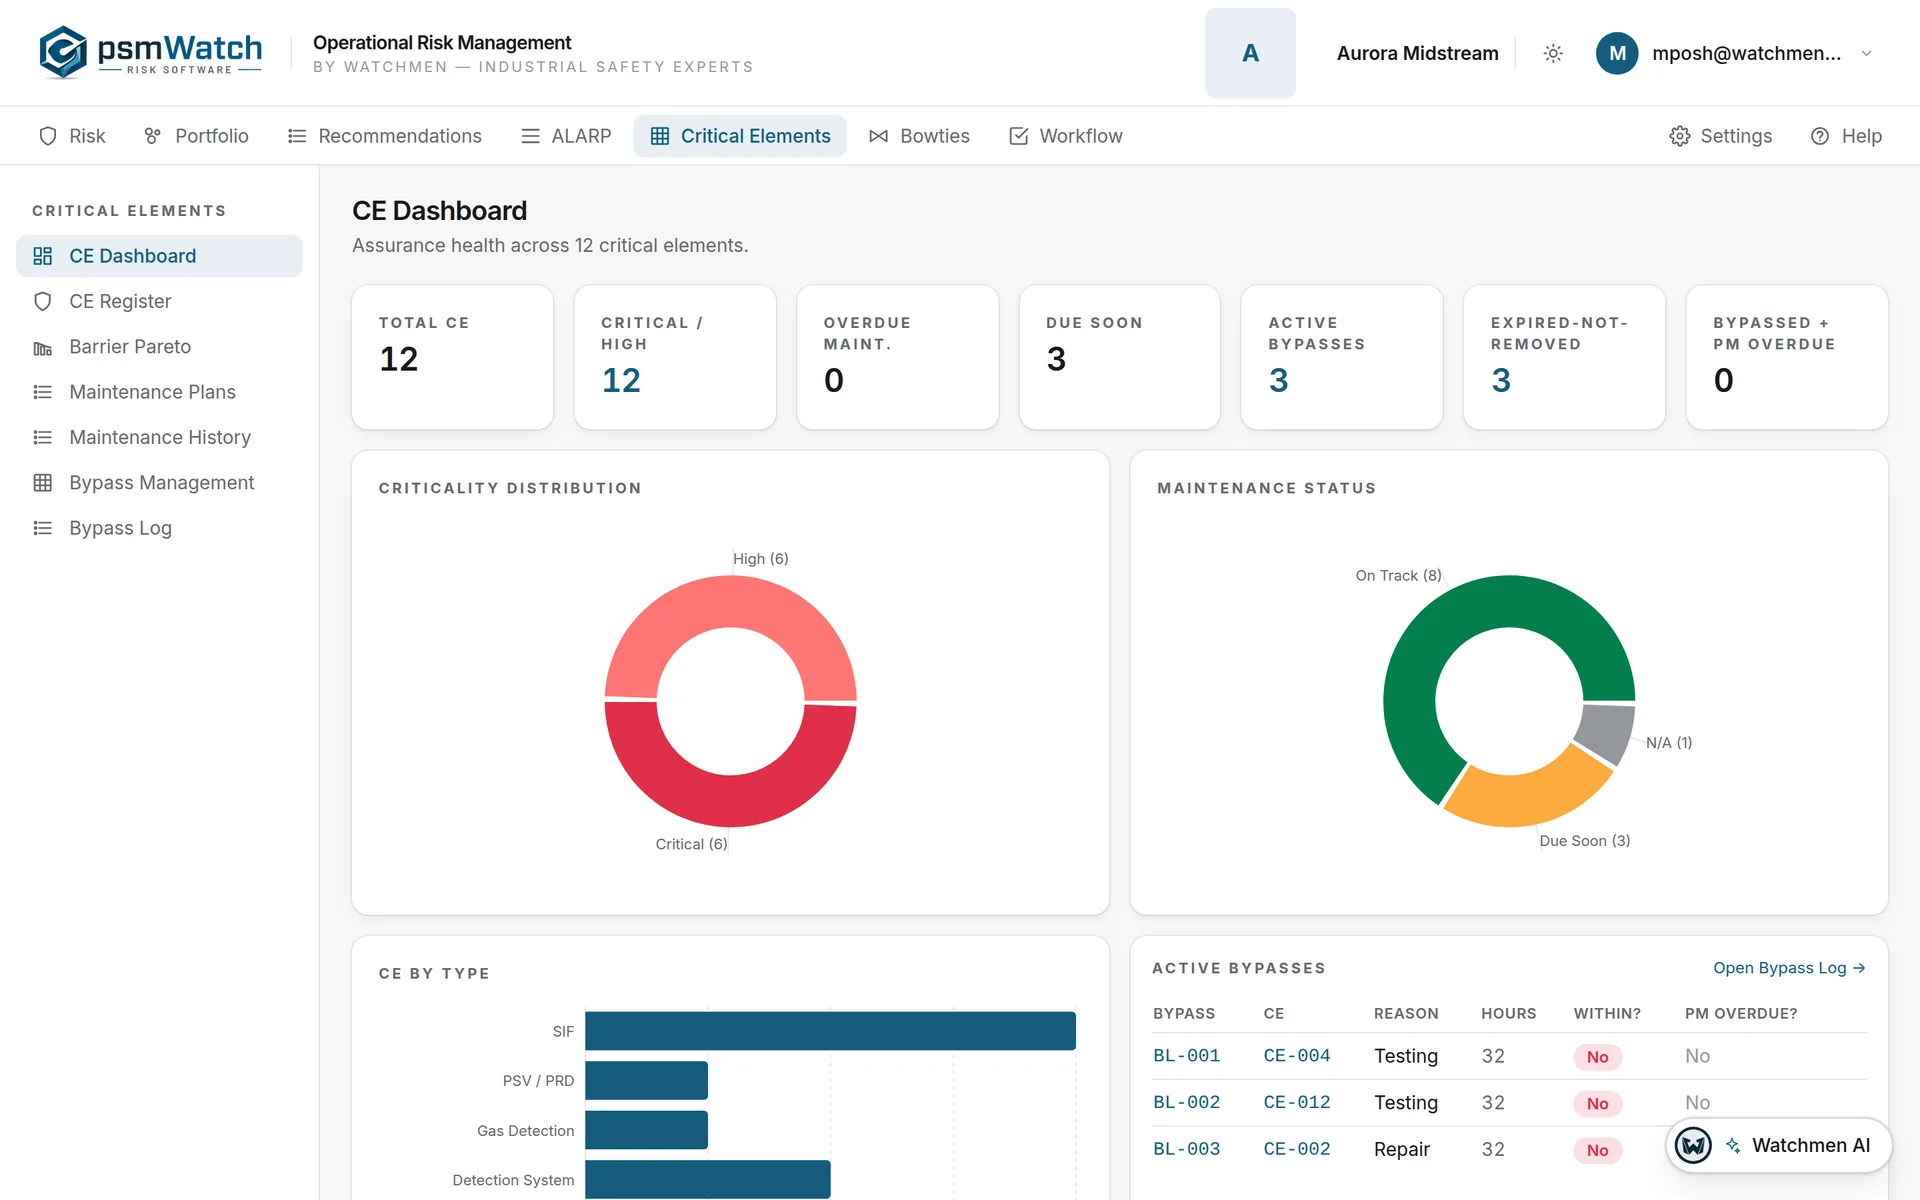The height and width of the screenshot is (1200, 1920).
Task: Go to the ALARP tab
Action: point(566,136)
